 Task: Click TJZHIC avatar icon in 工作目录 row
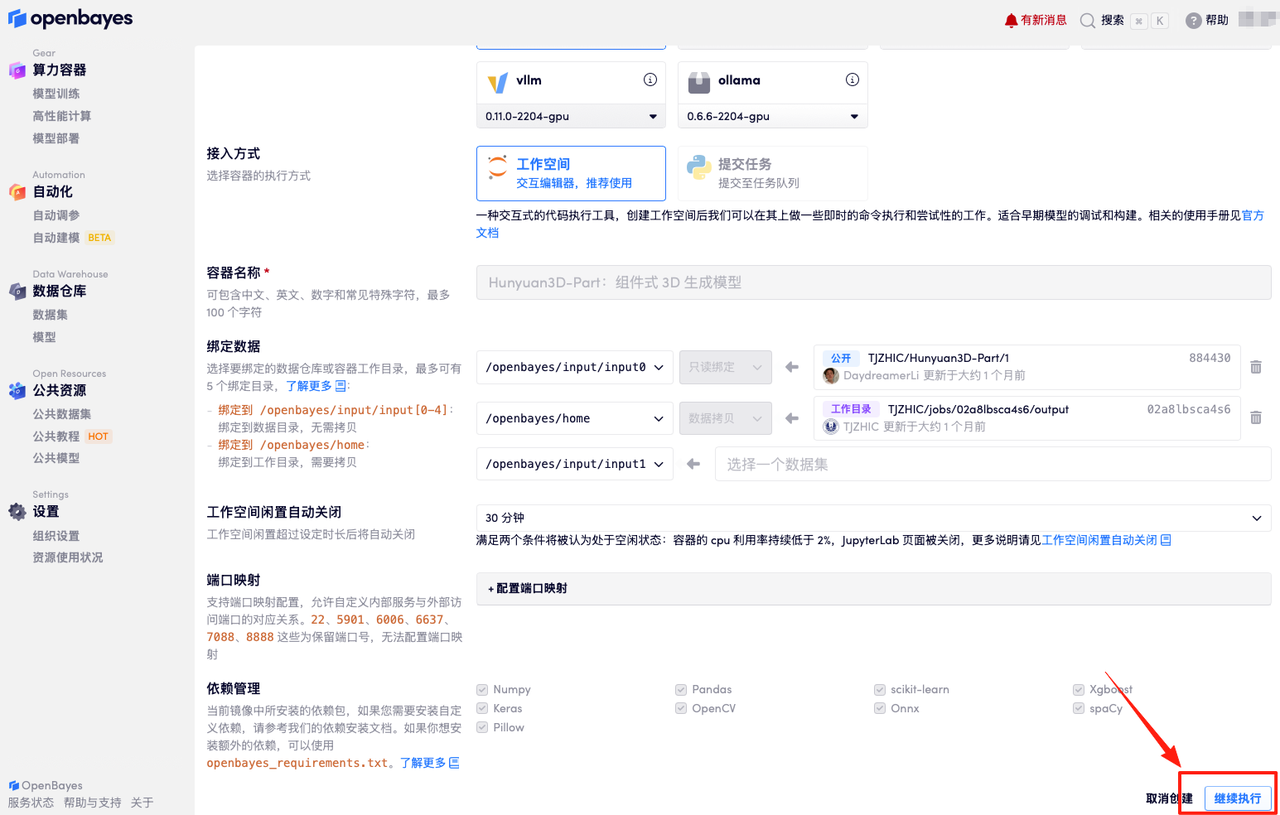point(830,427)
